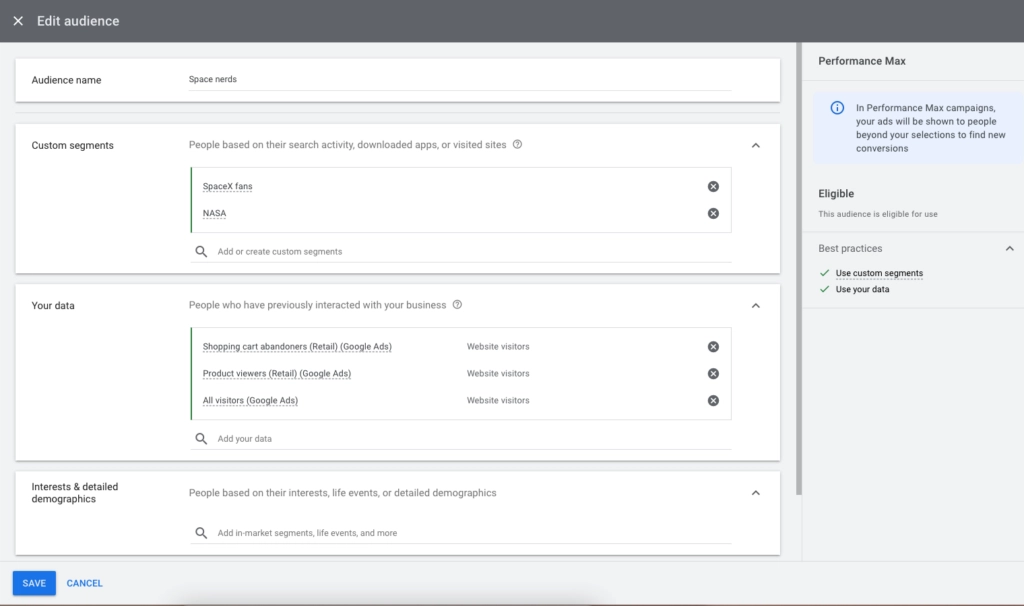Screen dimensions: 1024x606
Task: Click Website visitors next to Shopping cart abandoners
Action: [498, 347]
